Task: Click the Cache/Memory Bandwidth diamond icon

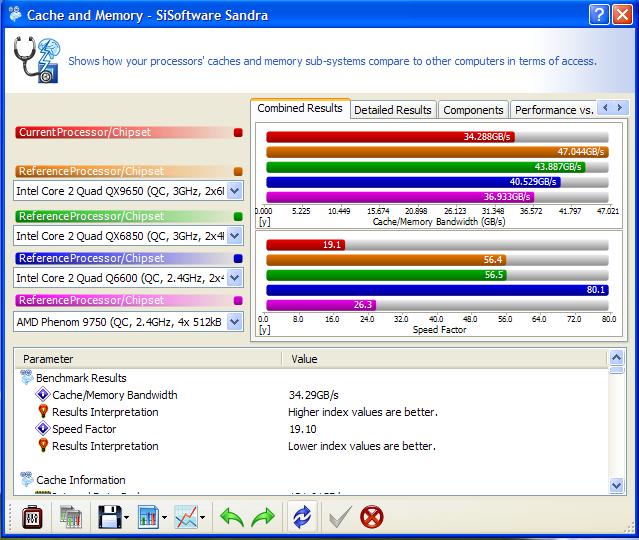Action: [x=43, y=395]
